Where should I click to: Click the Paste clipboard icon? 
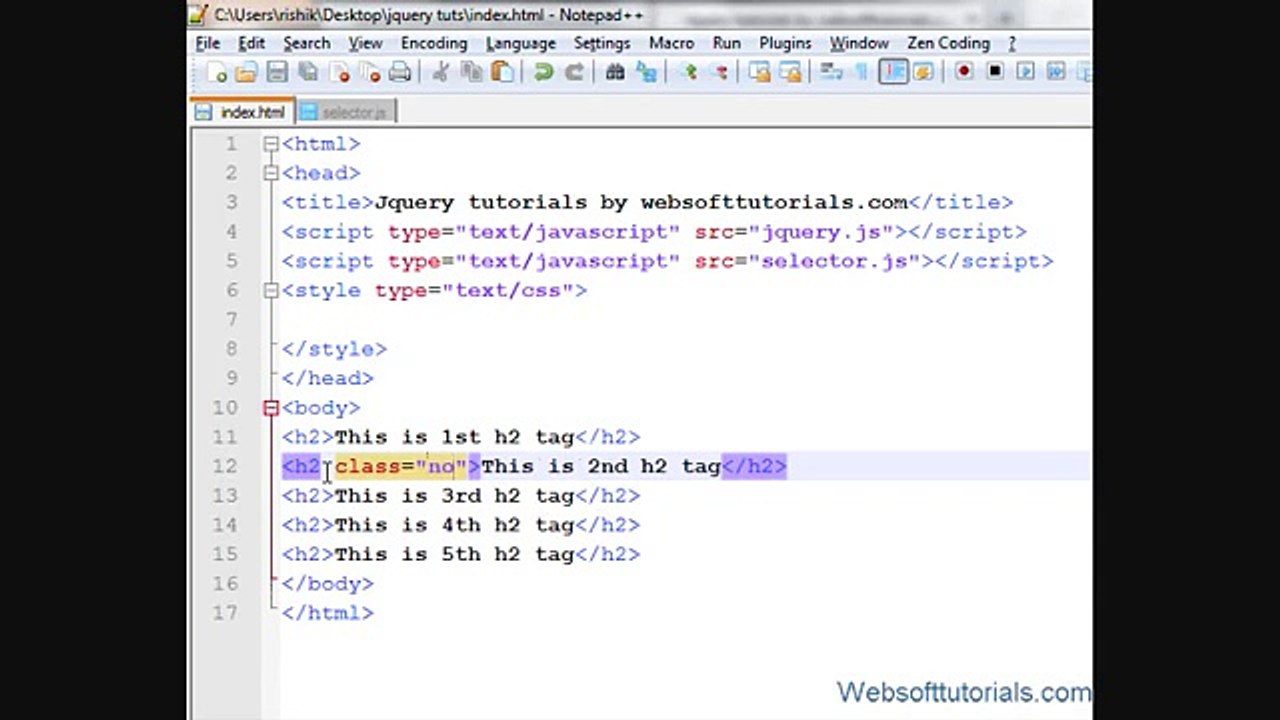[502, 72]
